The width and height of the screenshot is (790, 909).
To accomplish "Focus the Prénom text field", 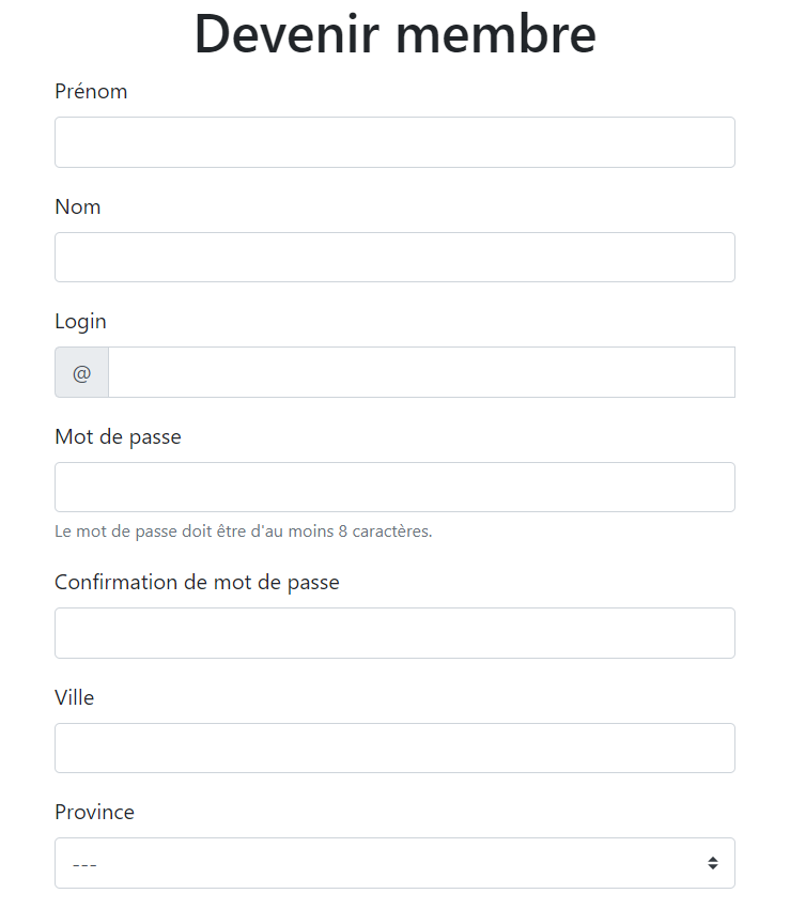I will point(394,142).
